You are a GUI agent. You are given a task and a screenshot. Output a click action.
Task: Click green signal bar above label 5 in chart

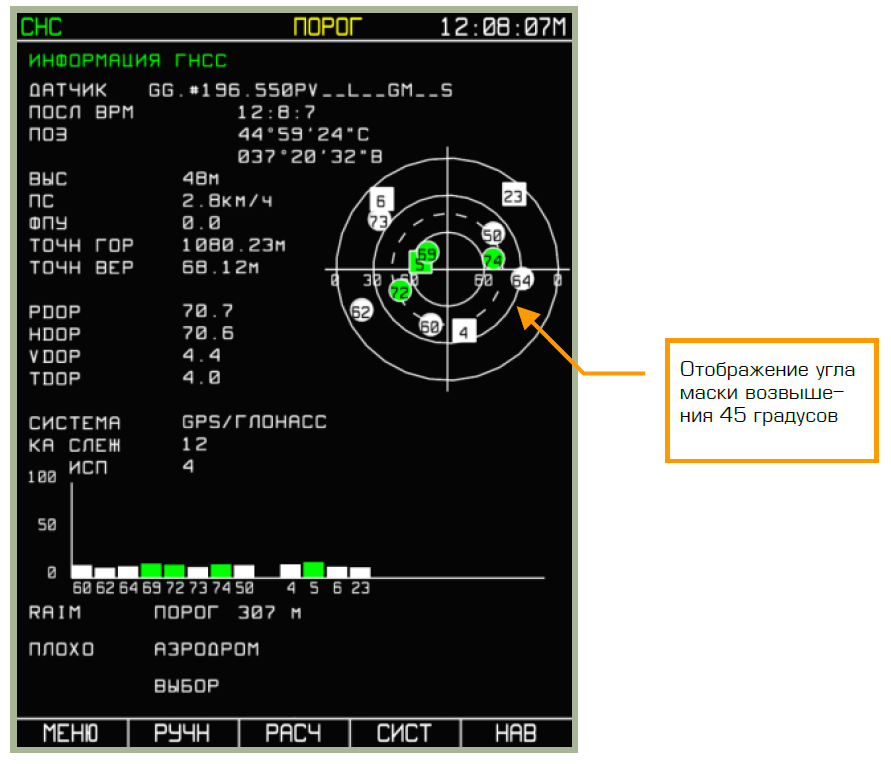(x=313, y=569)
